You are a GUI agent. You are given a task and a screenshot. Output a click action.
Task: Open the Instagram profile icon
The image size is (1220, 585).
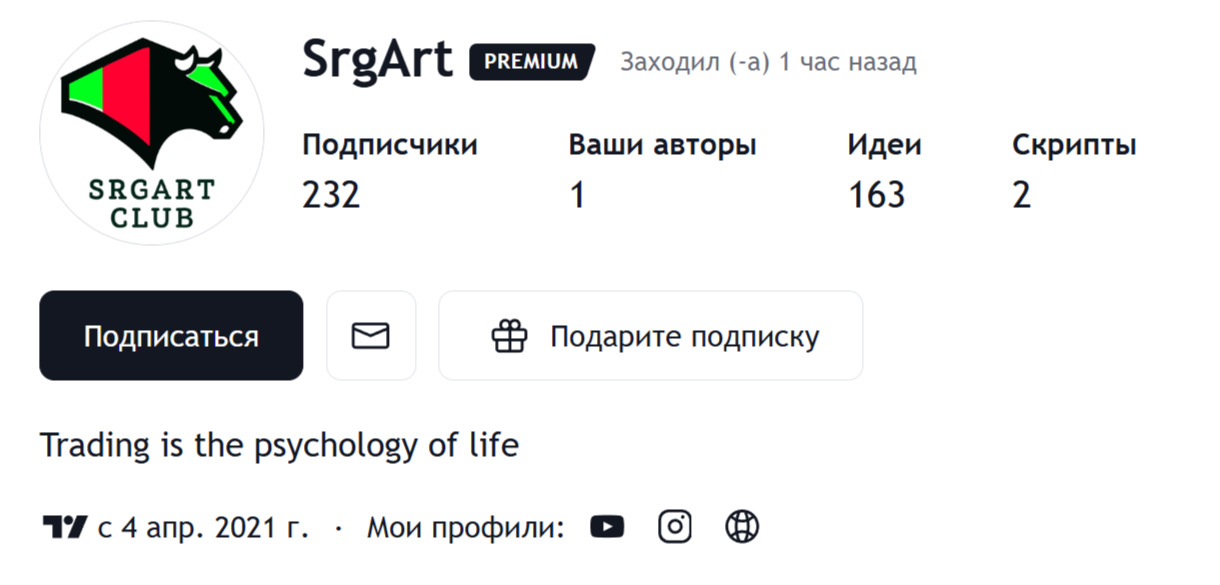tap(674, 524)
